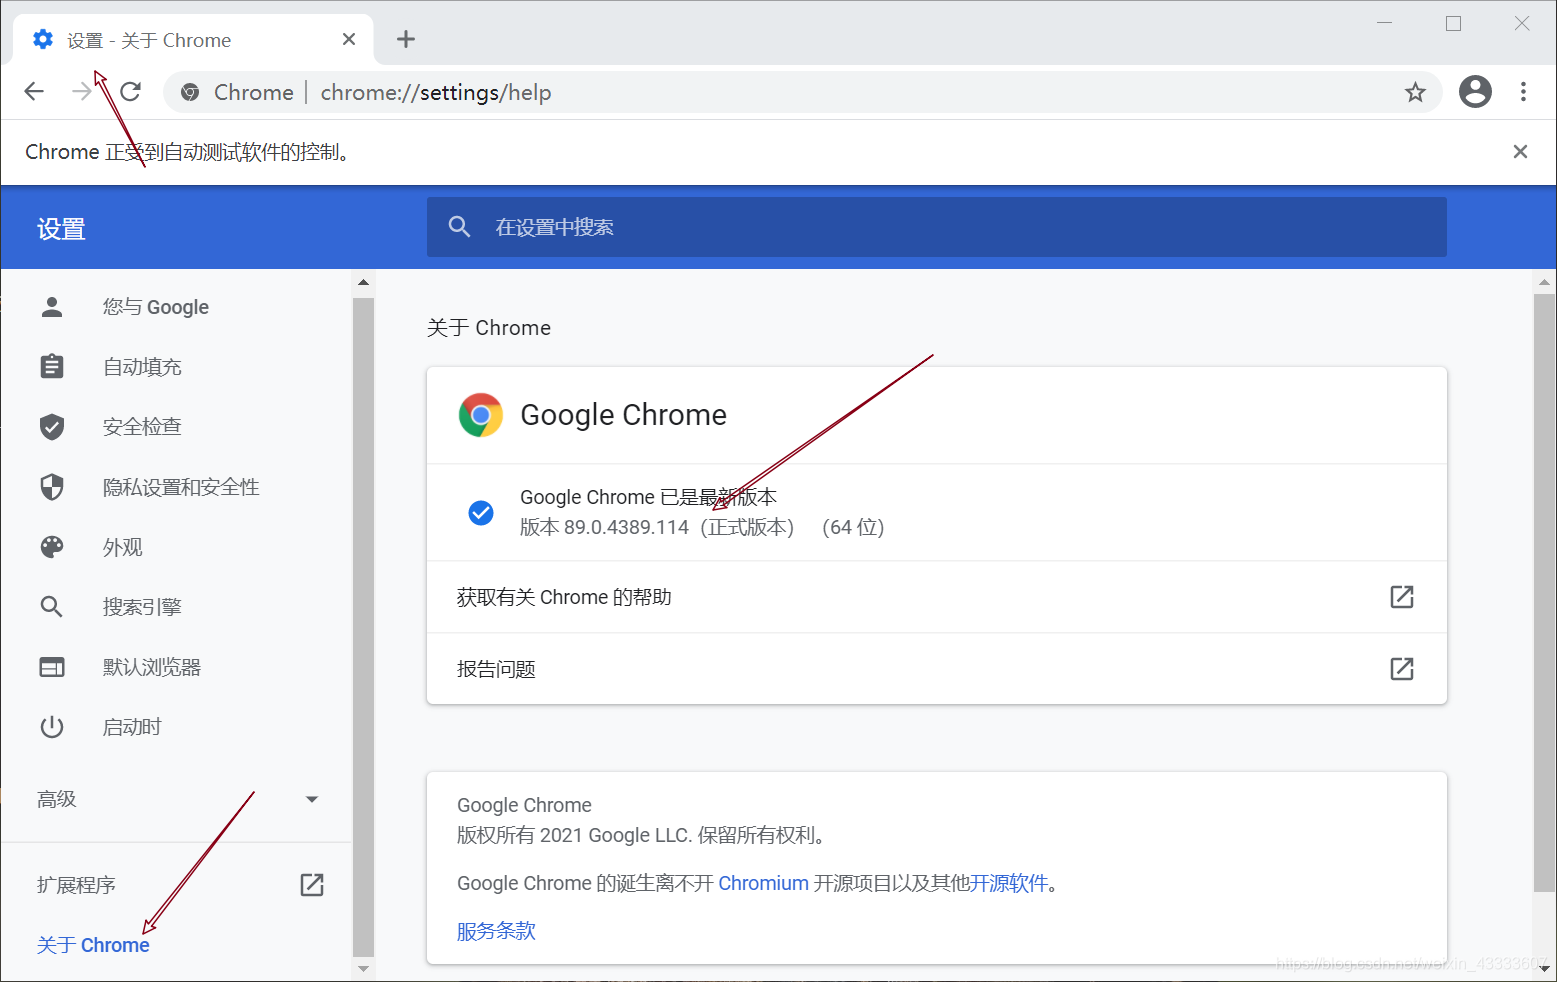Click the blue checkmark update status icon
This screenshot has width=1557, height=982.
(x=481, y=513)
